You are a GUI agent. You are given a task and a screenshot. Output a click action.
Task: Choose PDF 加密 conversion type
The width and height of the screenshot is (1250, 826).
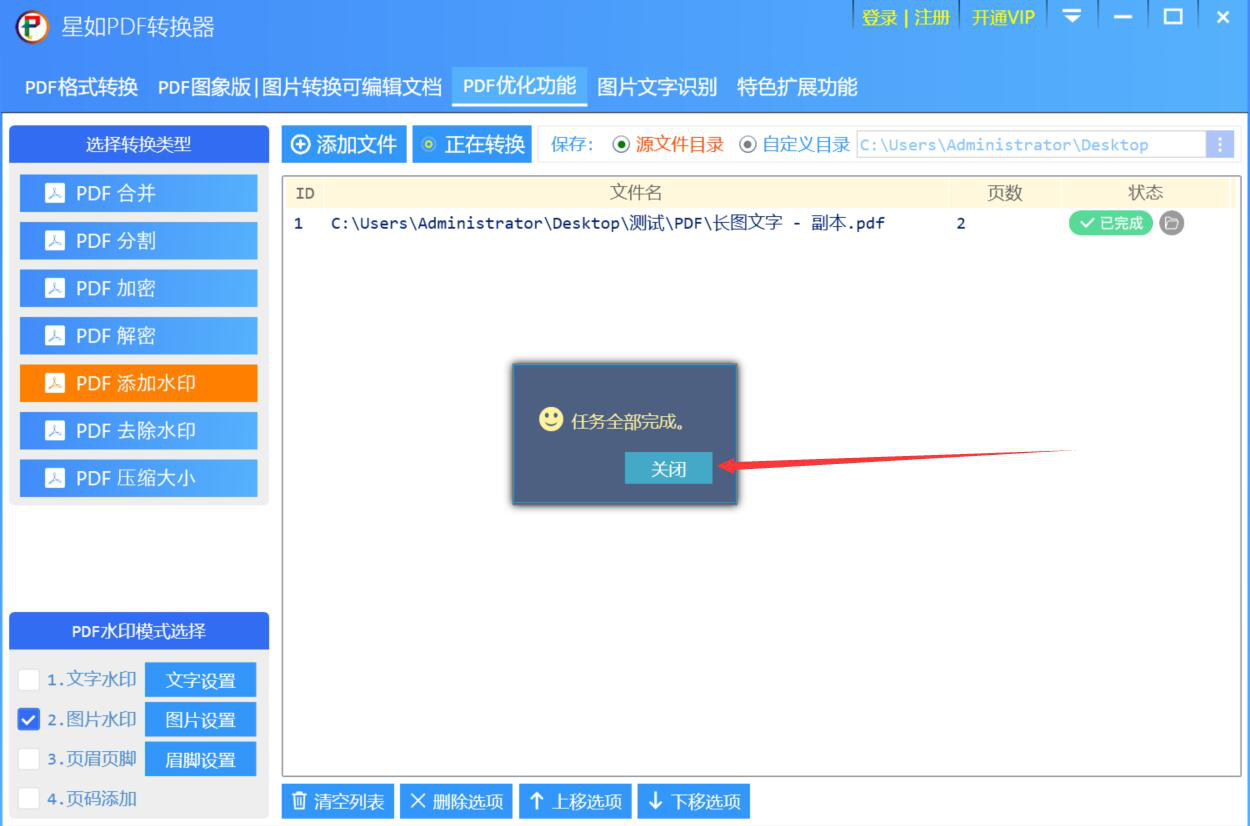tap(138, 288)
